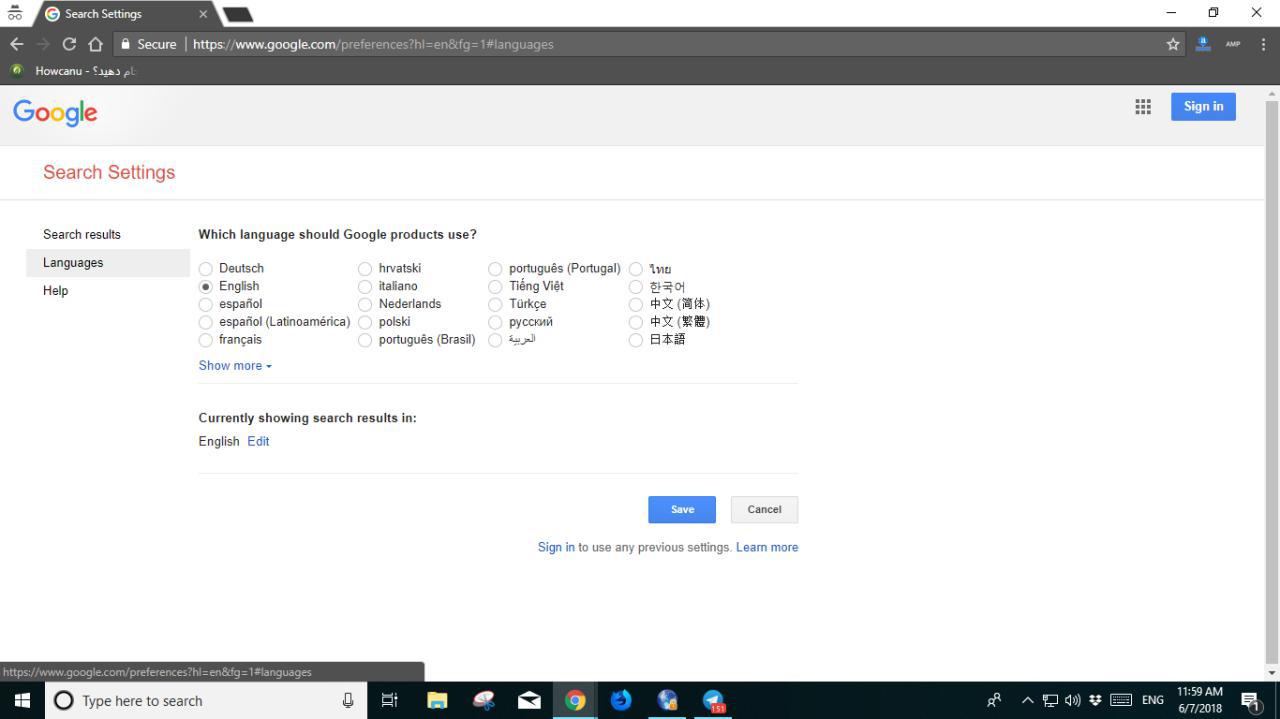Choose español (Latinoamérica) option
The image size is (1280, 719).
206,323
